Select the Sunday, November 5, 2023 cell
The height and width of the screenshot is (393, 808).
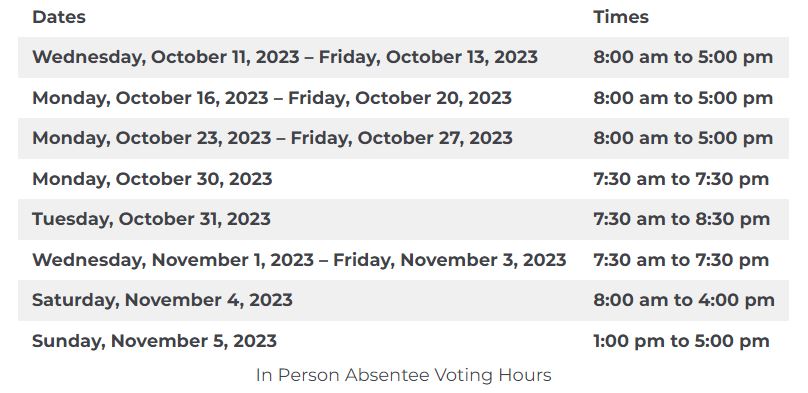(x=154, y=340)
